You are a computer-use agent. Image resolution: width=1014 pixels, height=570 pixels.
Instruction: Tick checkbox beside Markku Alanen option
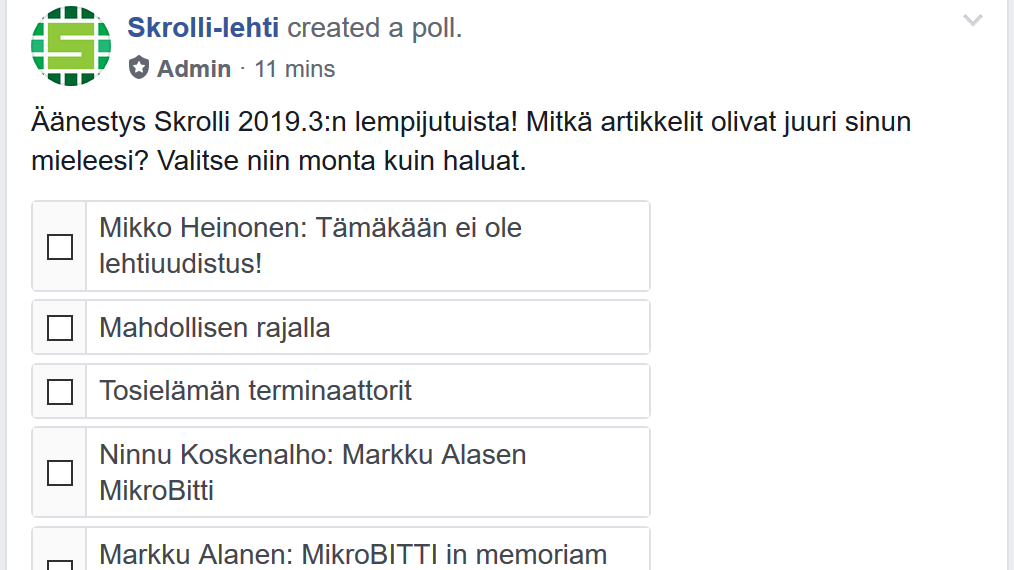pos(60,564)
